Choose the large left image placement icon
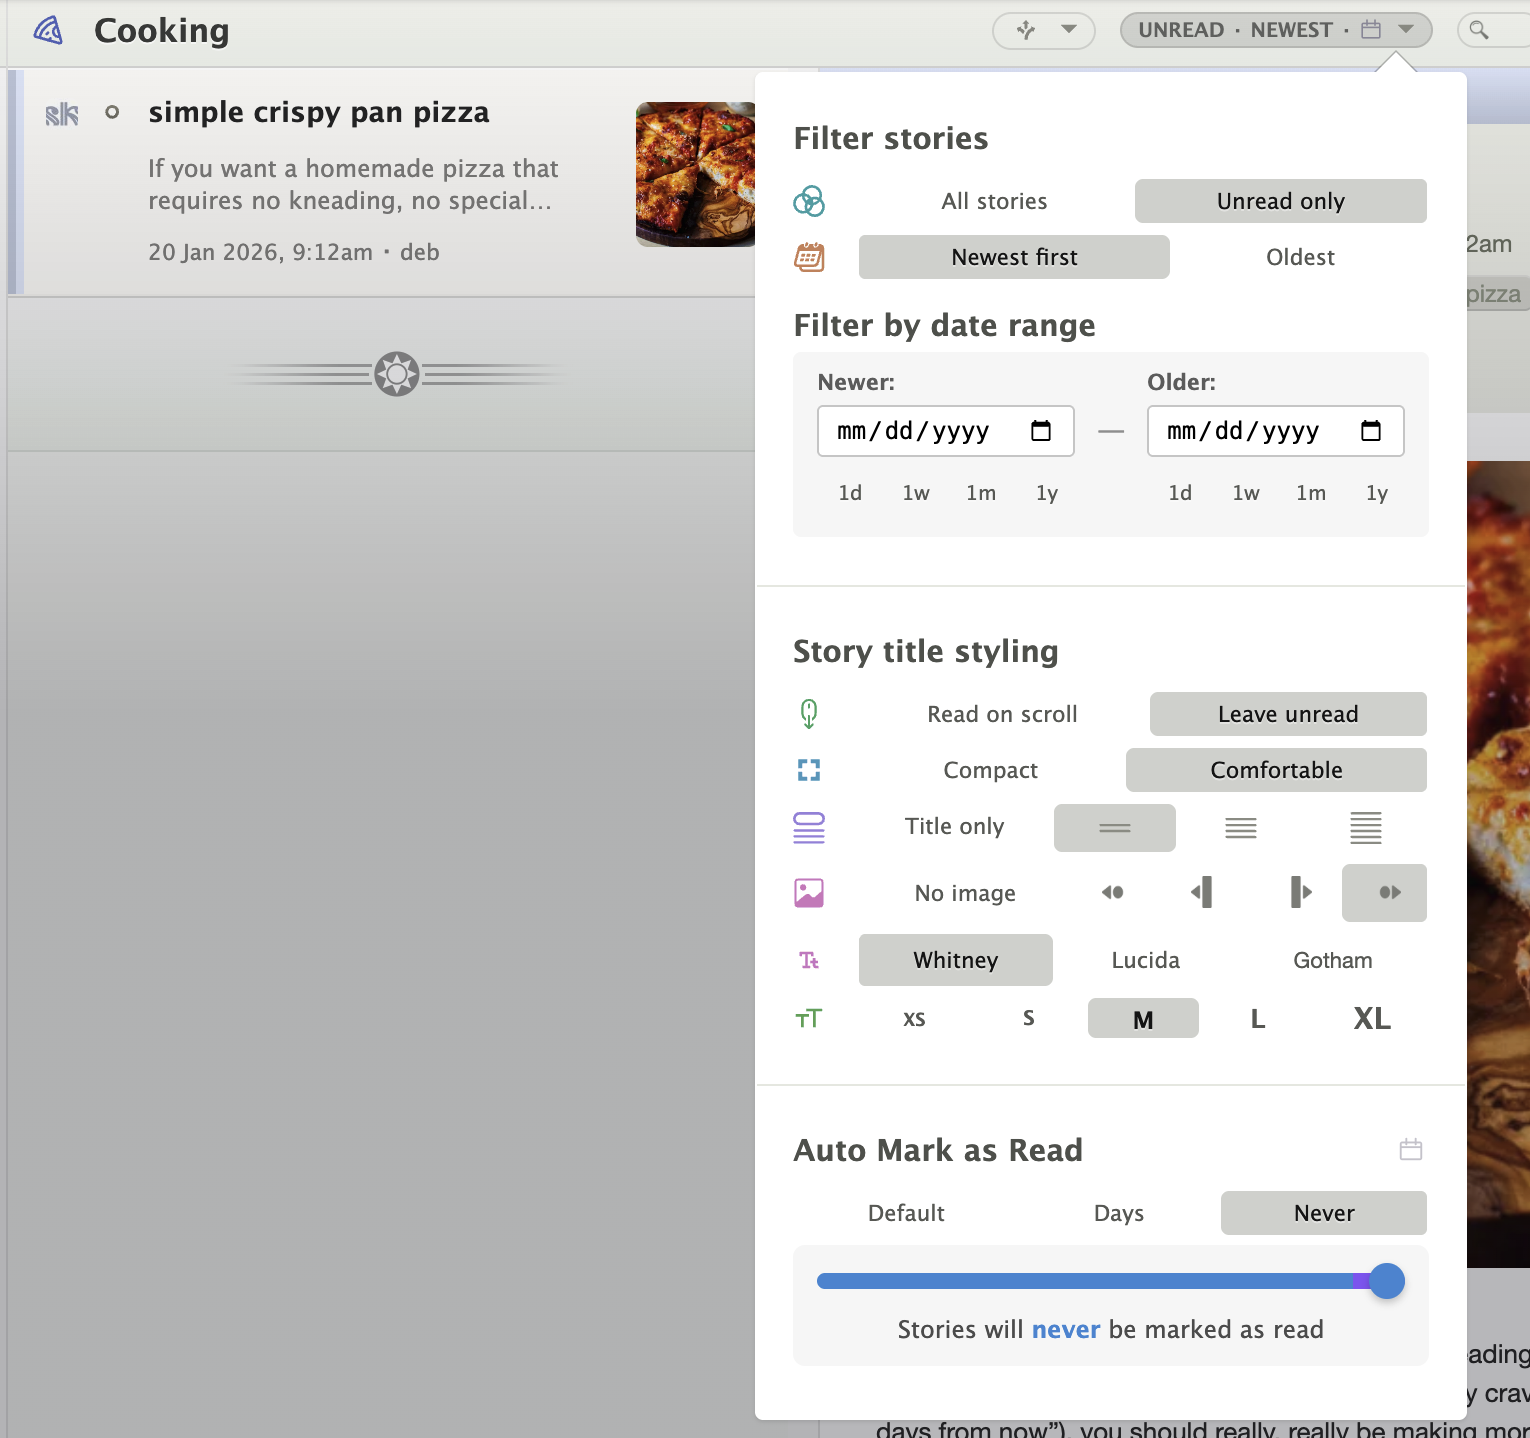Image resolution: width=1530 pixels, height=1438 pixels. point(1202,892)
